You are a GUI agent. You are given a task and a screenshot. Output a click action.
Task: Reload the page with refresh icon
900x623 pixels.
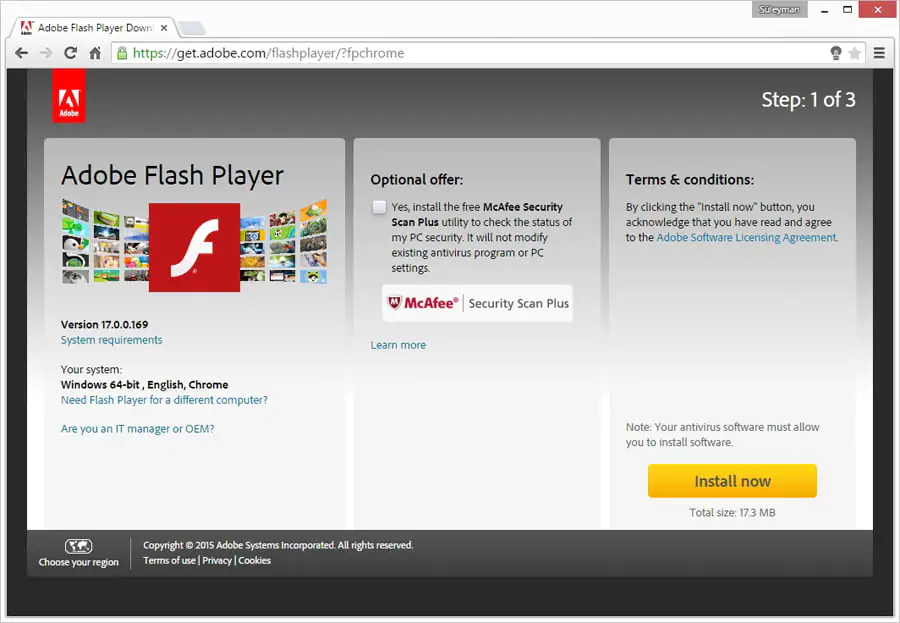70,53
